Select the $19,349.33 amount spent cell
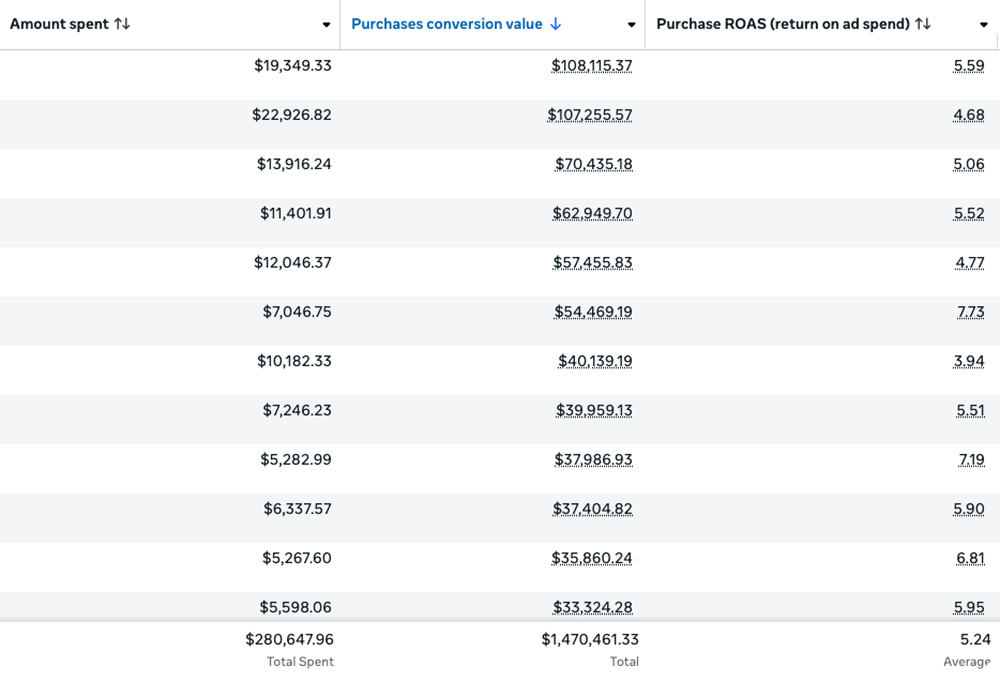Viewport: 1000px width, 682px height. 292,66
